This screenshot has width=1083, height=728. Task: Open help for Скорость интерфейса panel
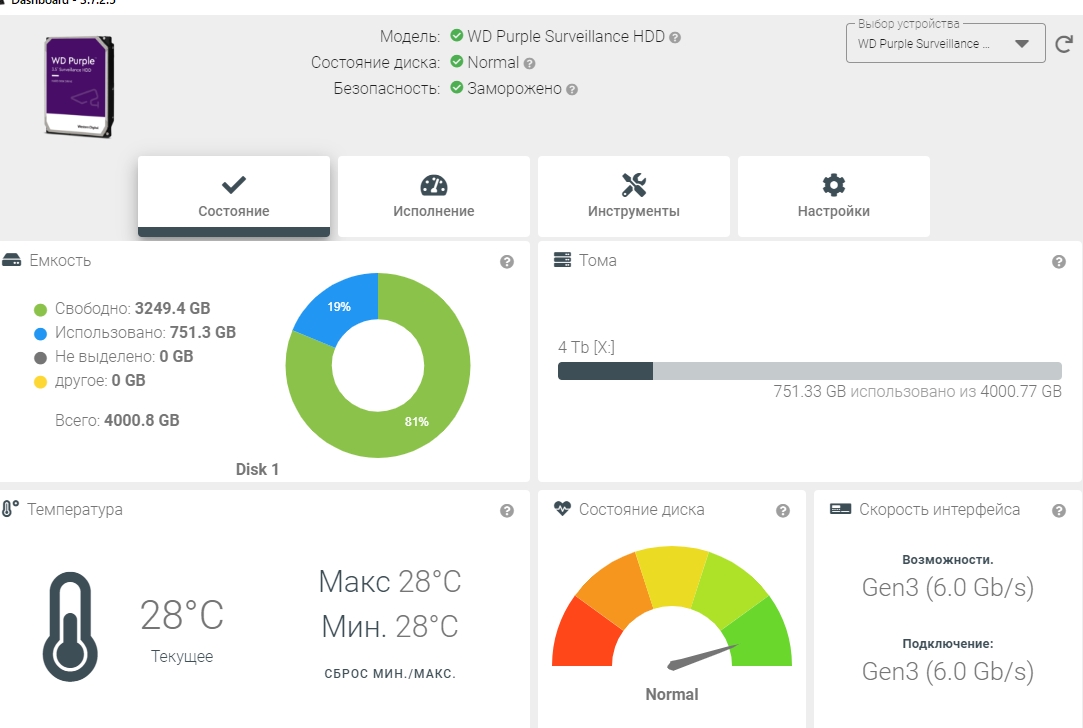pos(1059,510)
